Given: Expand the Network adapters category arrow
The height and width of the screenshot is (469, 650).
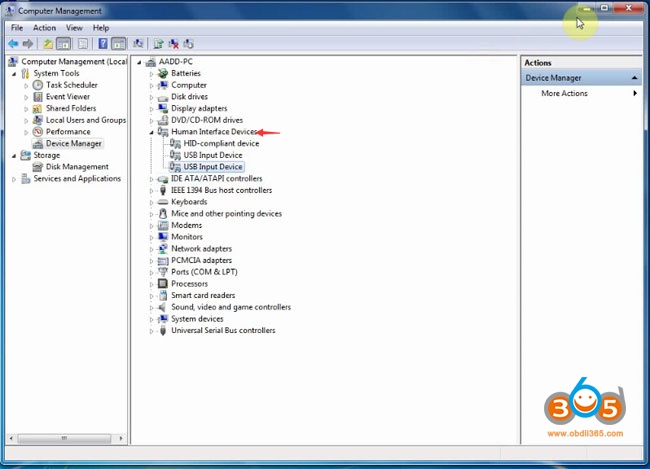Looking at the screenshot, I should [x=152, y=249].
